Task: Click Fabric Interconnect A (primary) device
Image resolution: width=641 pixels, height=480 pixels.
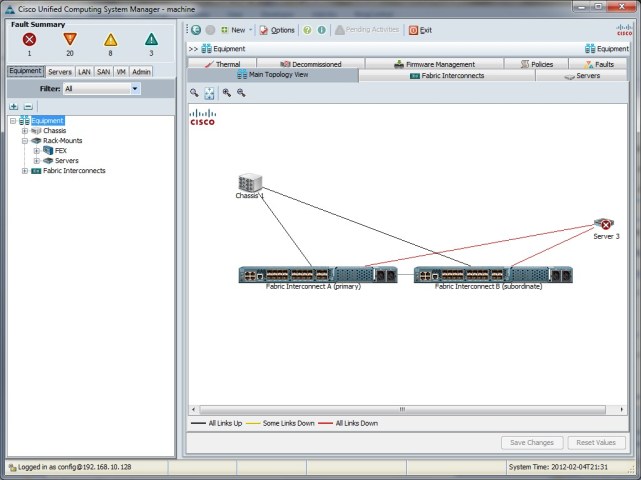Action: (318, 275)
